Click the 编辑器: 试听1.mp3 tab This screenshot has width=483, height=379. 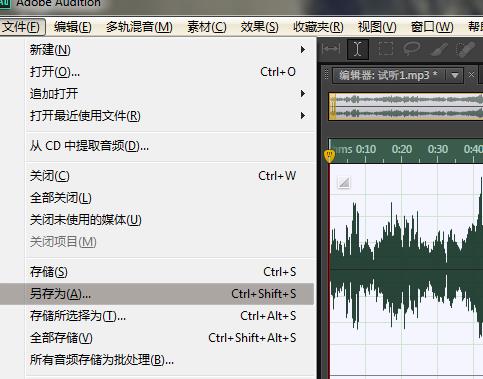coord(388,75)
